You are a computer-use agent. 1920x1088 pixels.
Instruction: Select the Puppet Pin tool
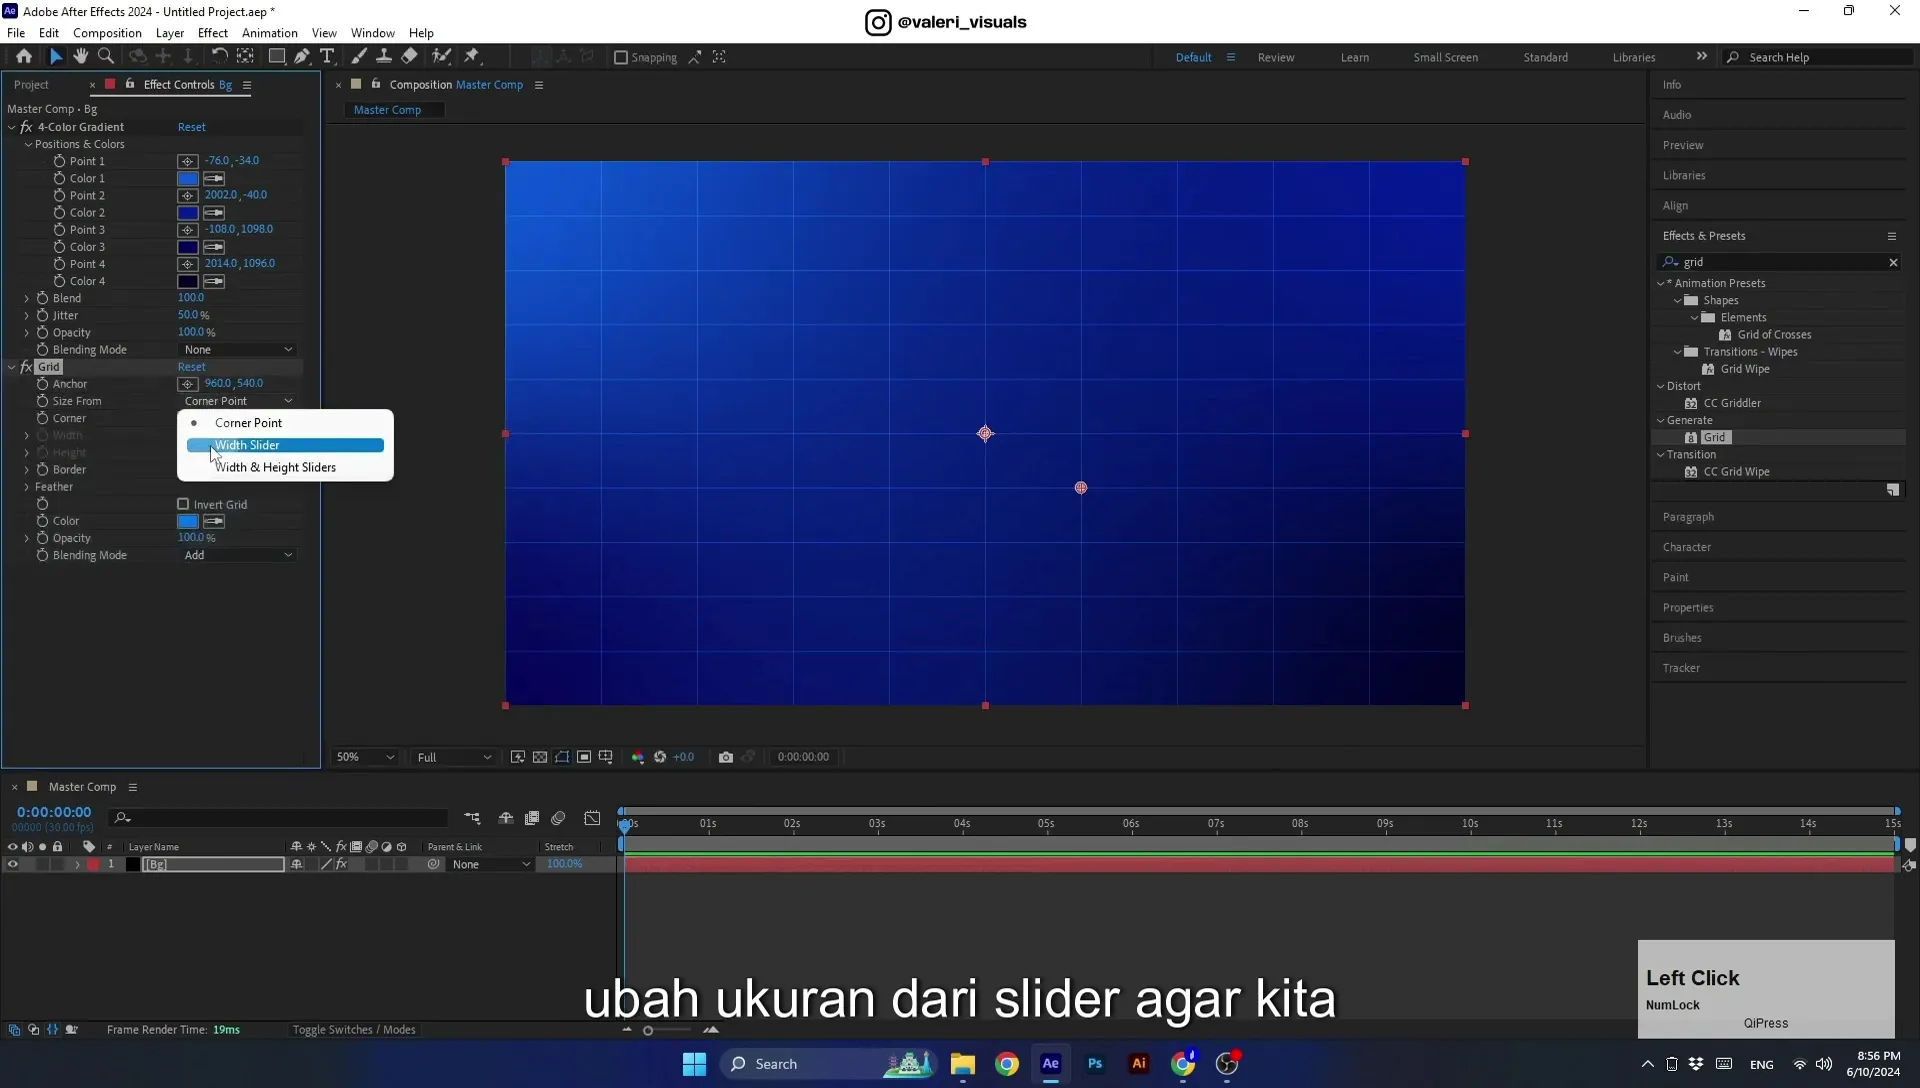click(472, 57)
